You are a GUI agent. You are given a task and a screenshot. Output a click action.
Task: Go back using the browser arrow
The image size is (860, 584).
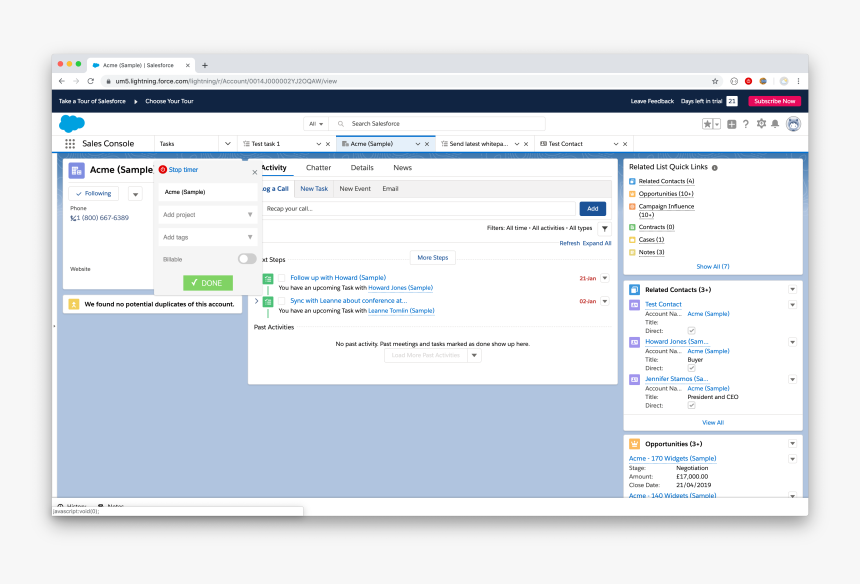(x=61, y=81)
